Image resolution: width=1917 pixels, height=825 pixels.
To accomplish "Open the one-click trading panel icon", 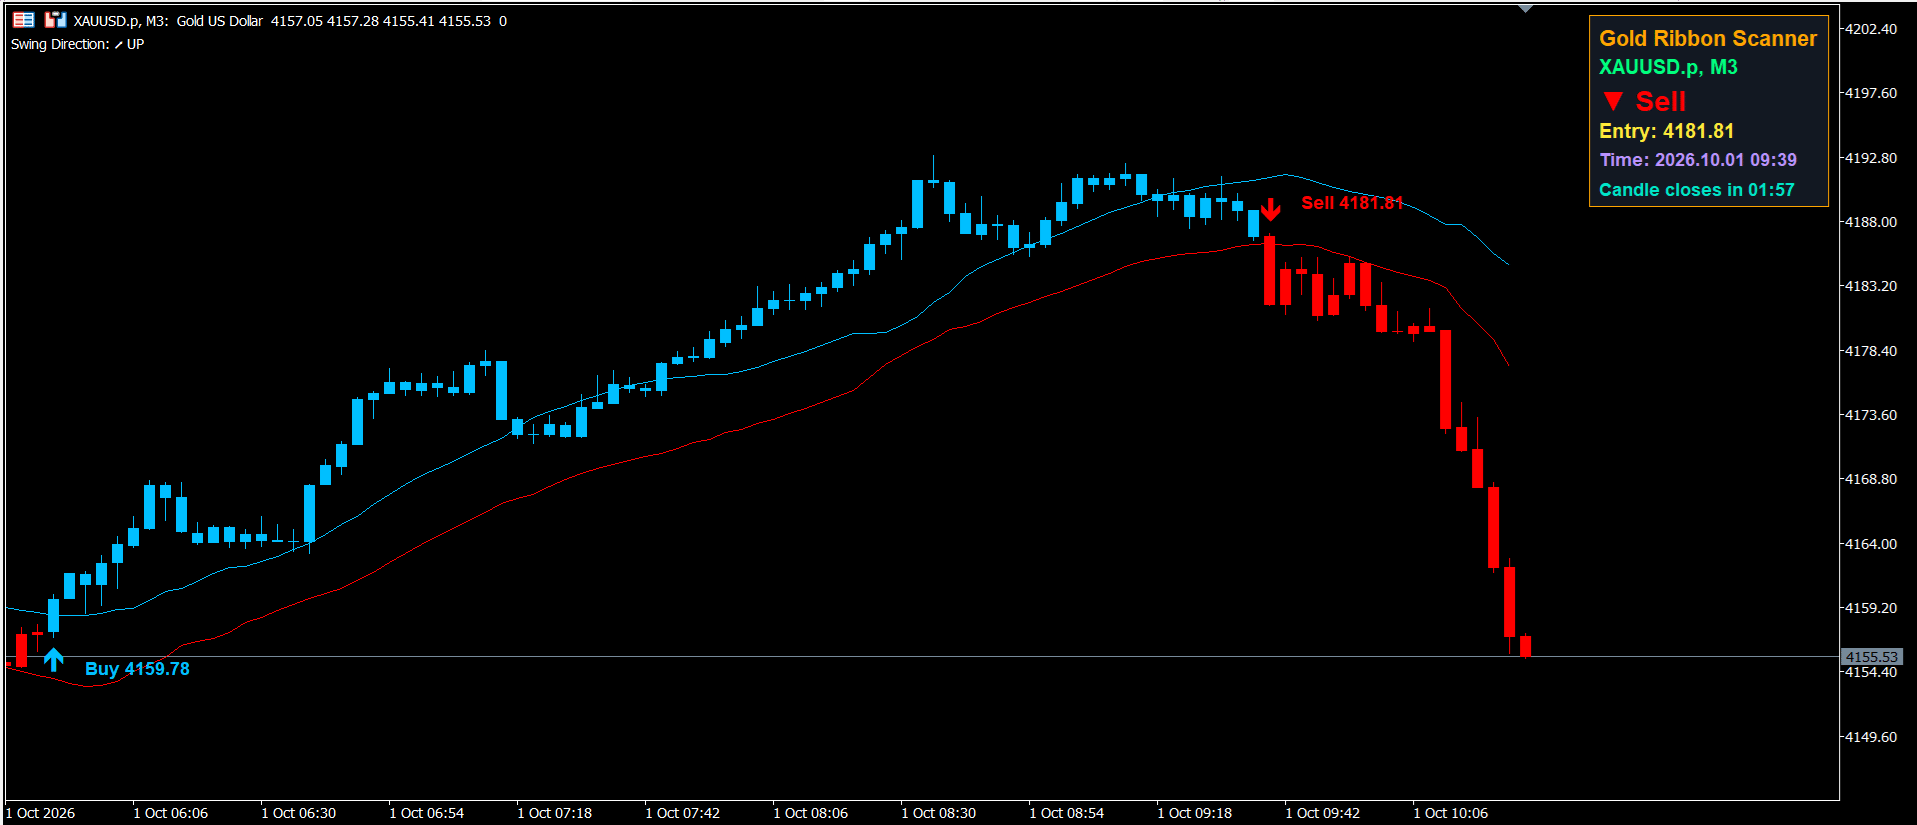I will 23,20.
